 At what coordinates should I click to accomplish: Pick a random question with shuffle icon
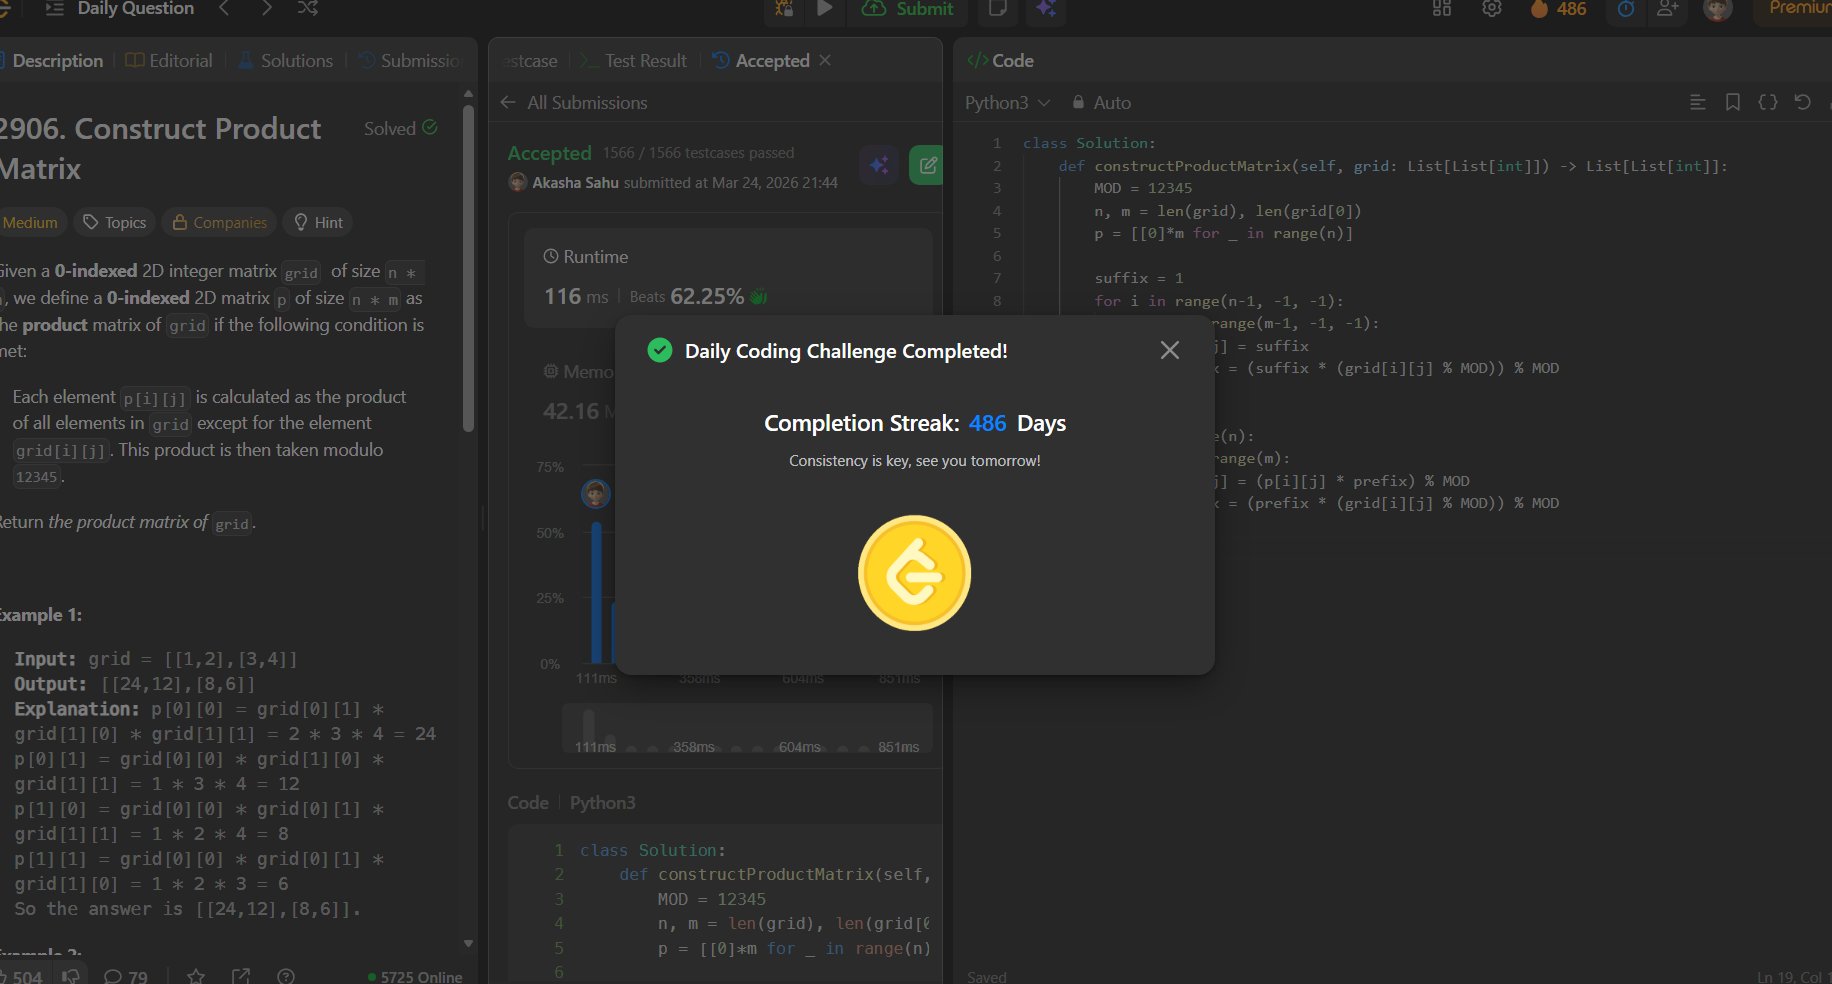308,9
